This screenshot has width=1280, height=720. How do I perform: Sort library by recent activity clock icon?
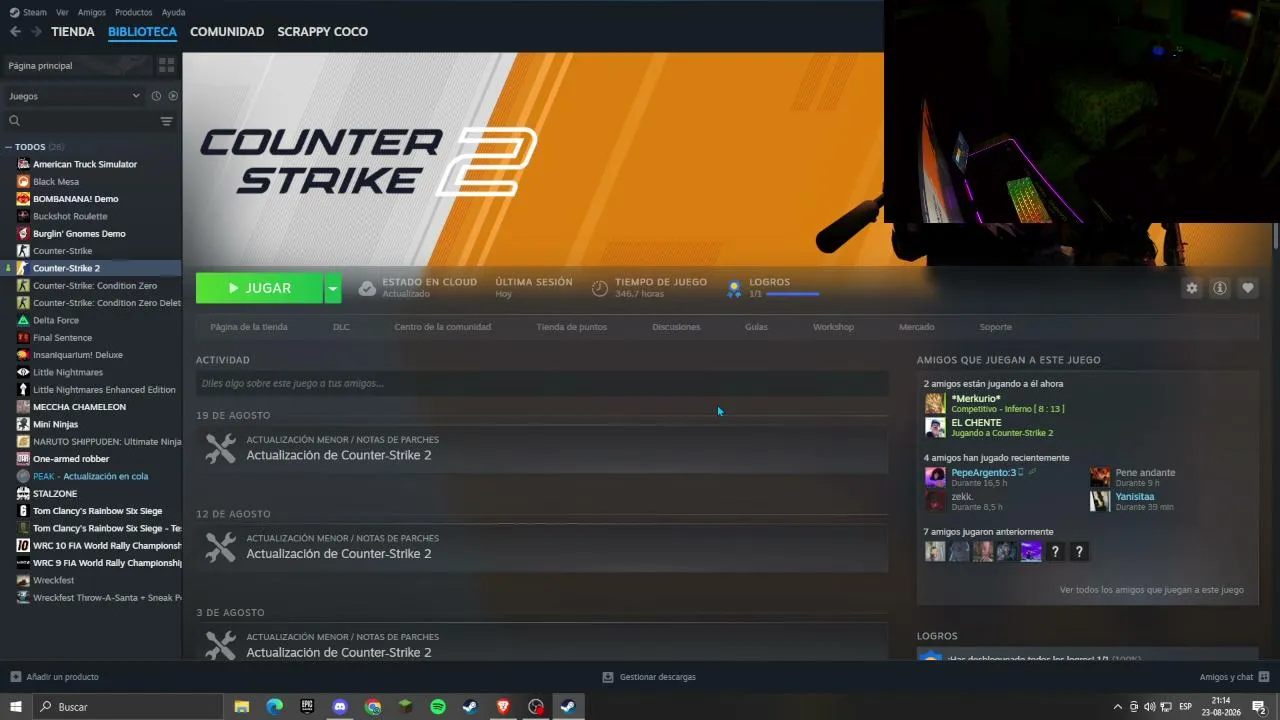coord(156,96)
